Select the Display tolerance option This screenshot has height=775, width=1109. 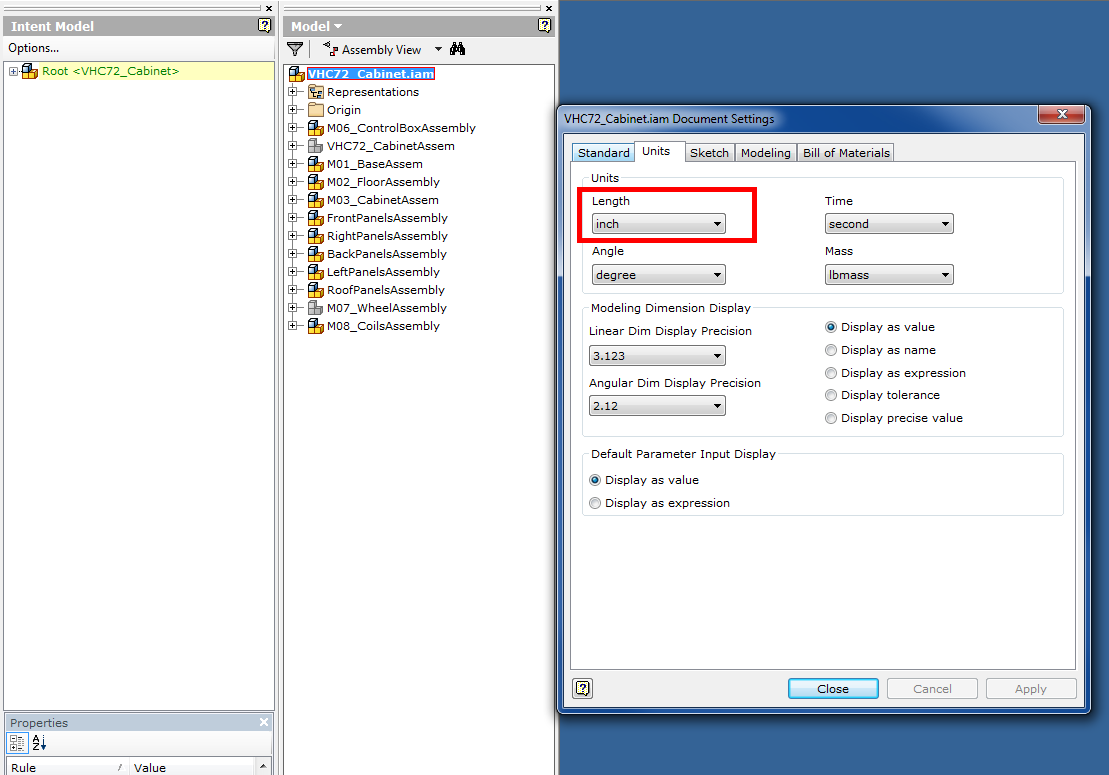point(831,395)
